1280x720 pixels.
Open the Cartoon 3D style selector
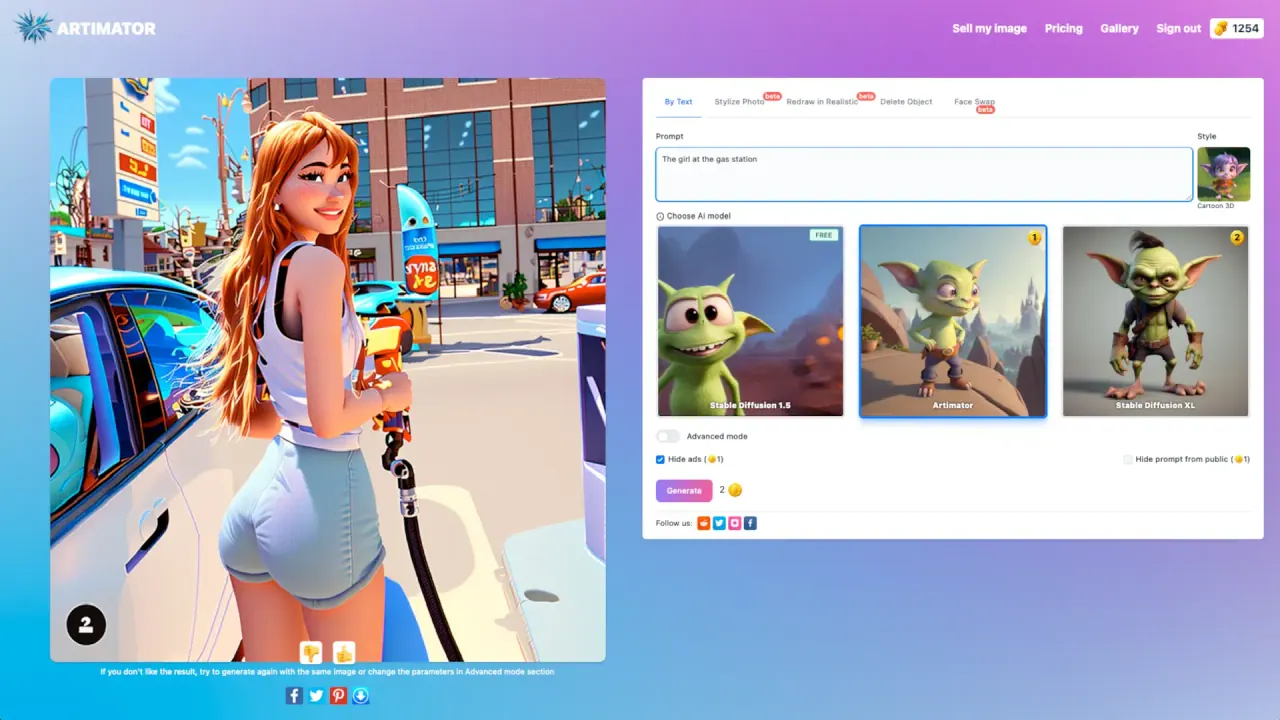[1224, 174]
